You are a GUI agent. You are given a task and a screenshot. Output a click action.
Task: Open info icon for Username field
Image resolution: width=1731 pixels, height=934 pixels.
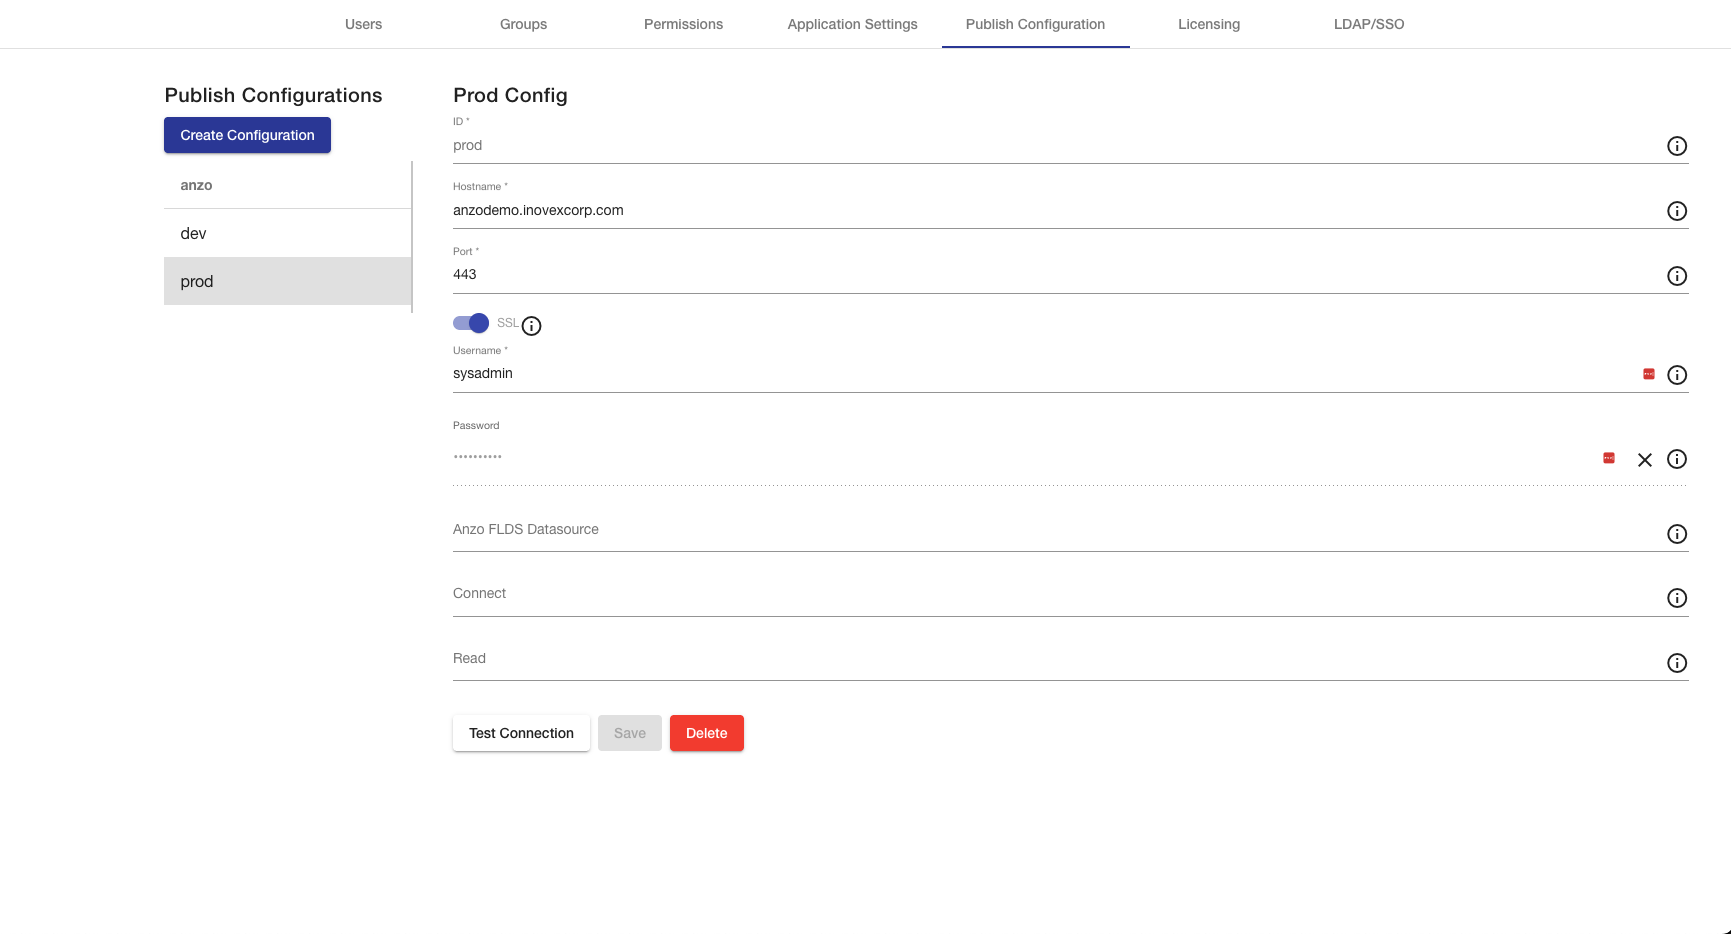coord(1677,375)
